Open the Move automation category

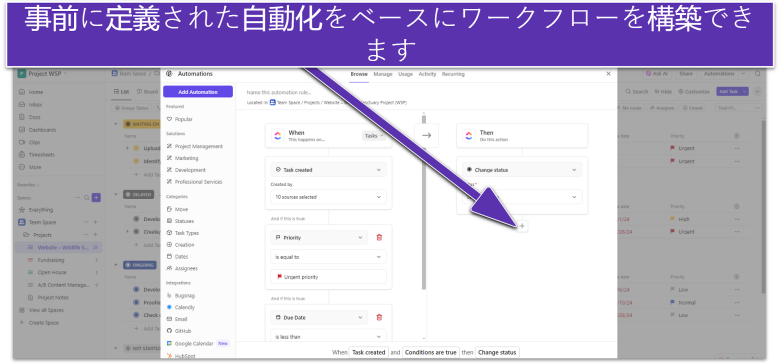177,209
